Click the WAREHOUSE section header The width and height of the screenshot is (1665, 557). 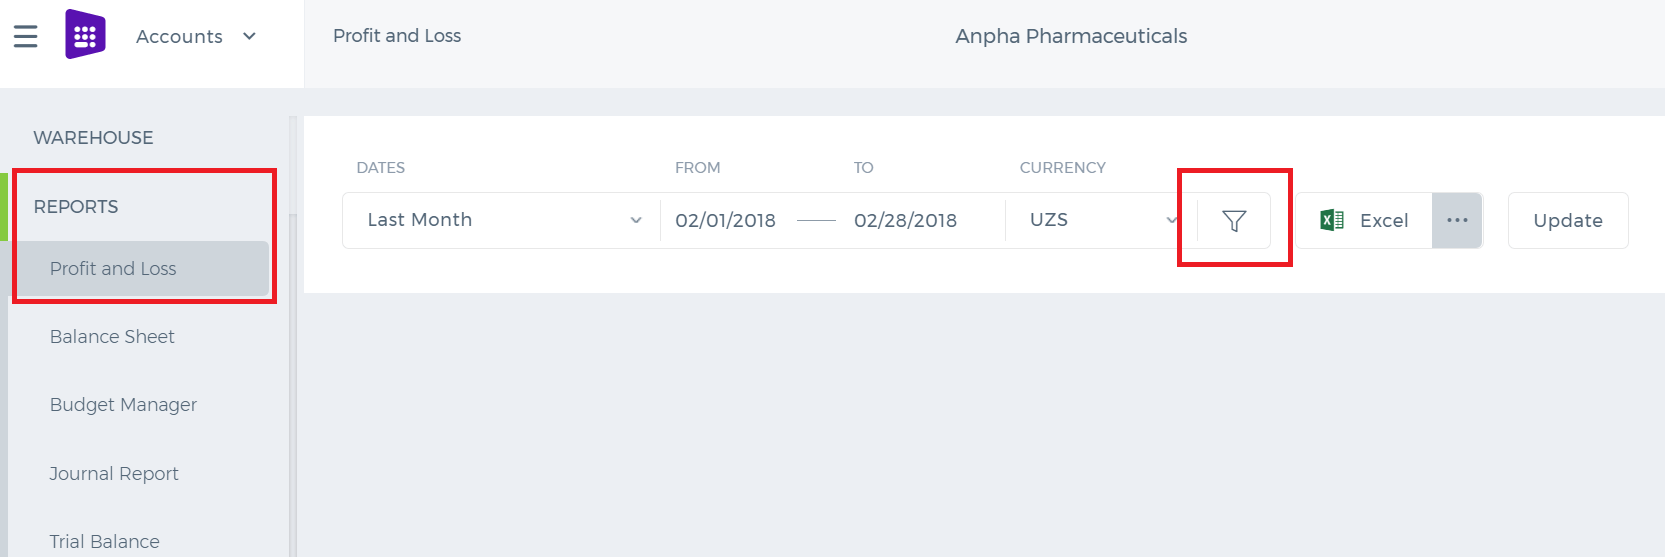pos(93,138)
